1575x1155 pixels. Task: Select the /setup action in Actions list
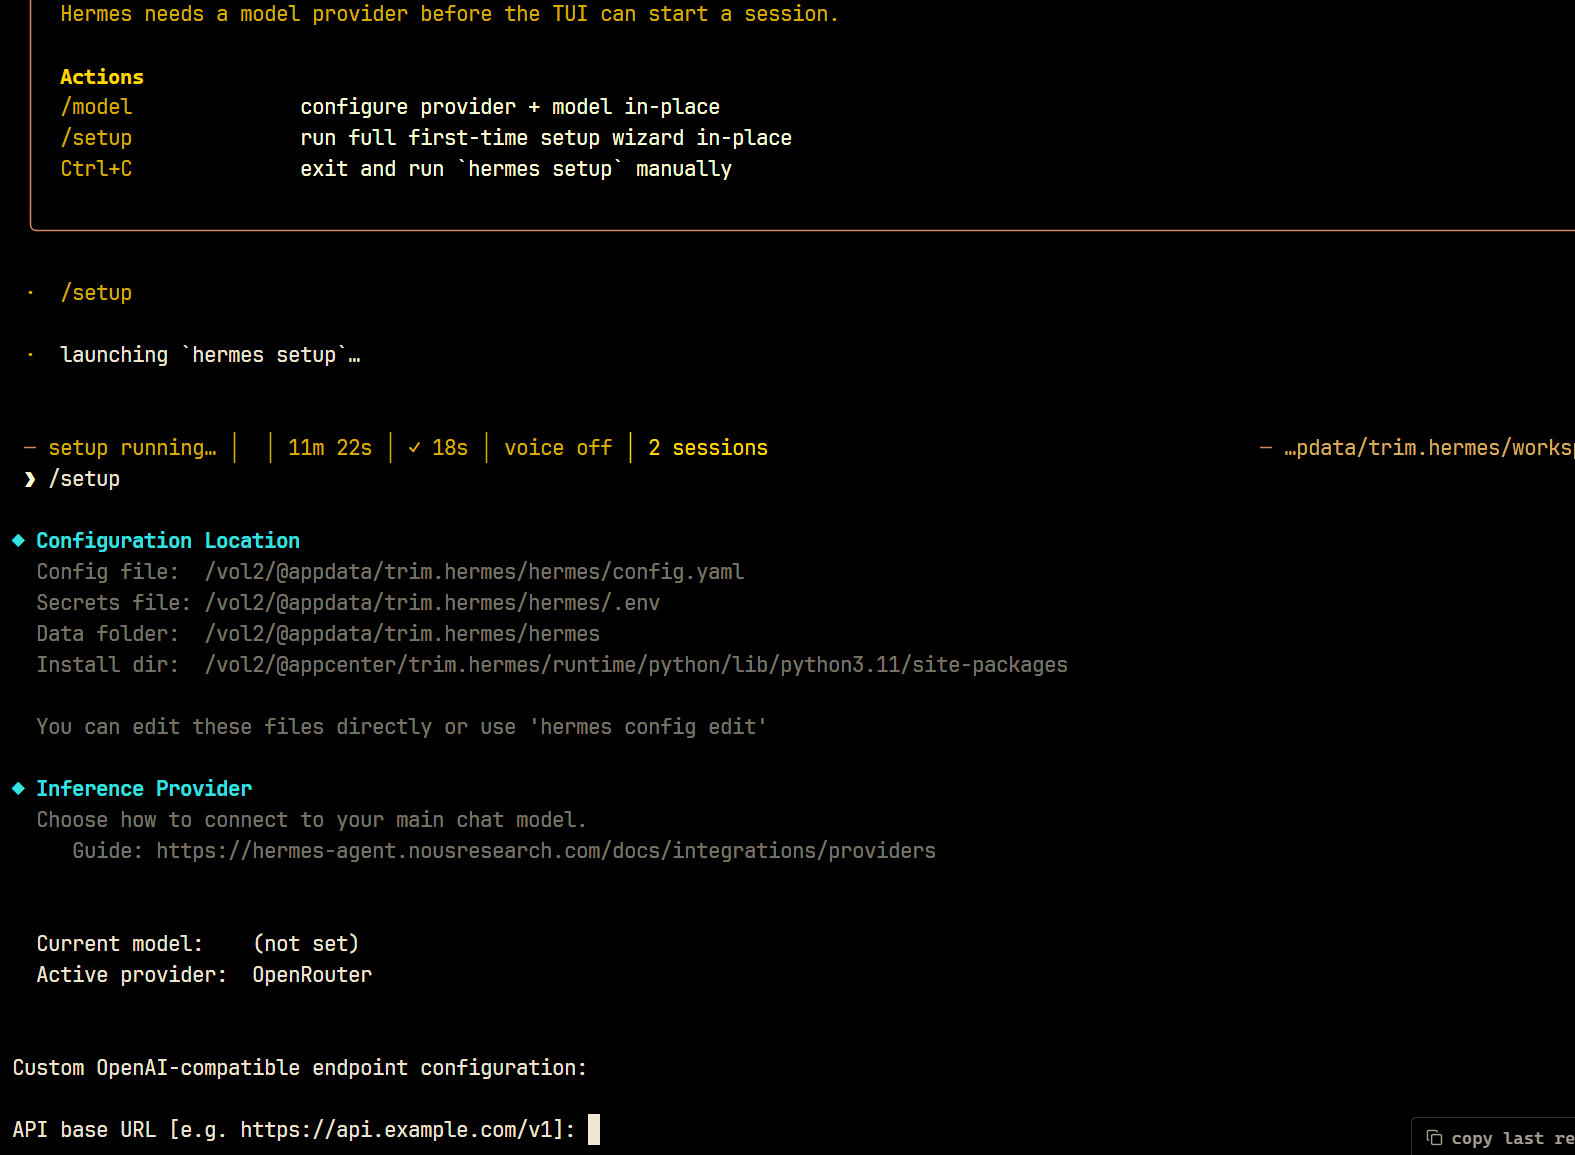click(x=96, y=138)
